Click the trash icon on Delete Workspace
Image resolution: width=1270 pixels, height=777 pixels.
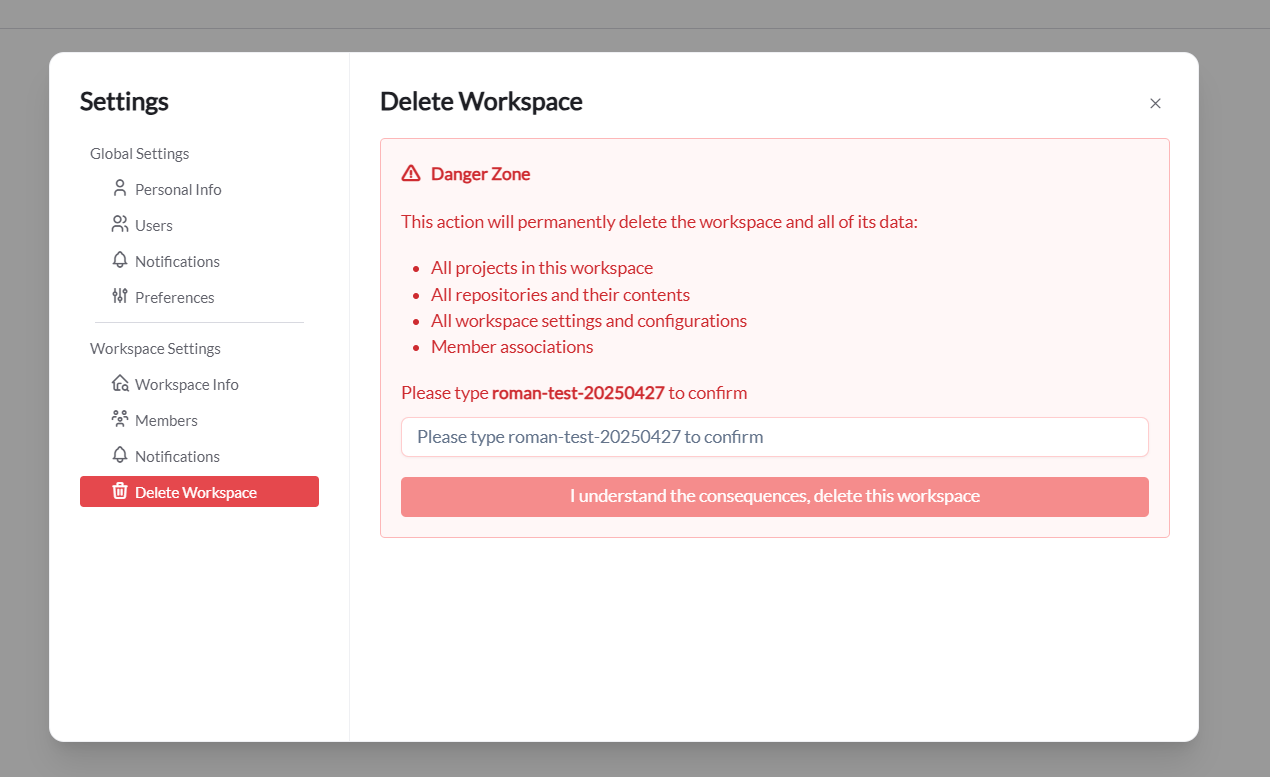[x=119, y=491]
